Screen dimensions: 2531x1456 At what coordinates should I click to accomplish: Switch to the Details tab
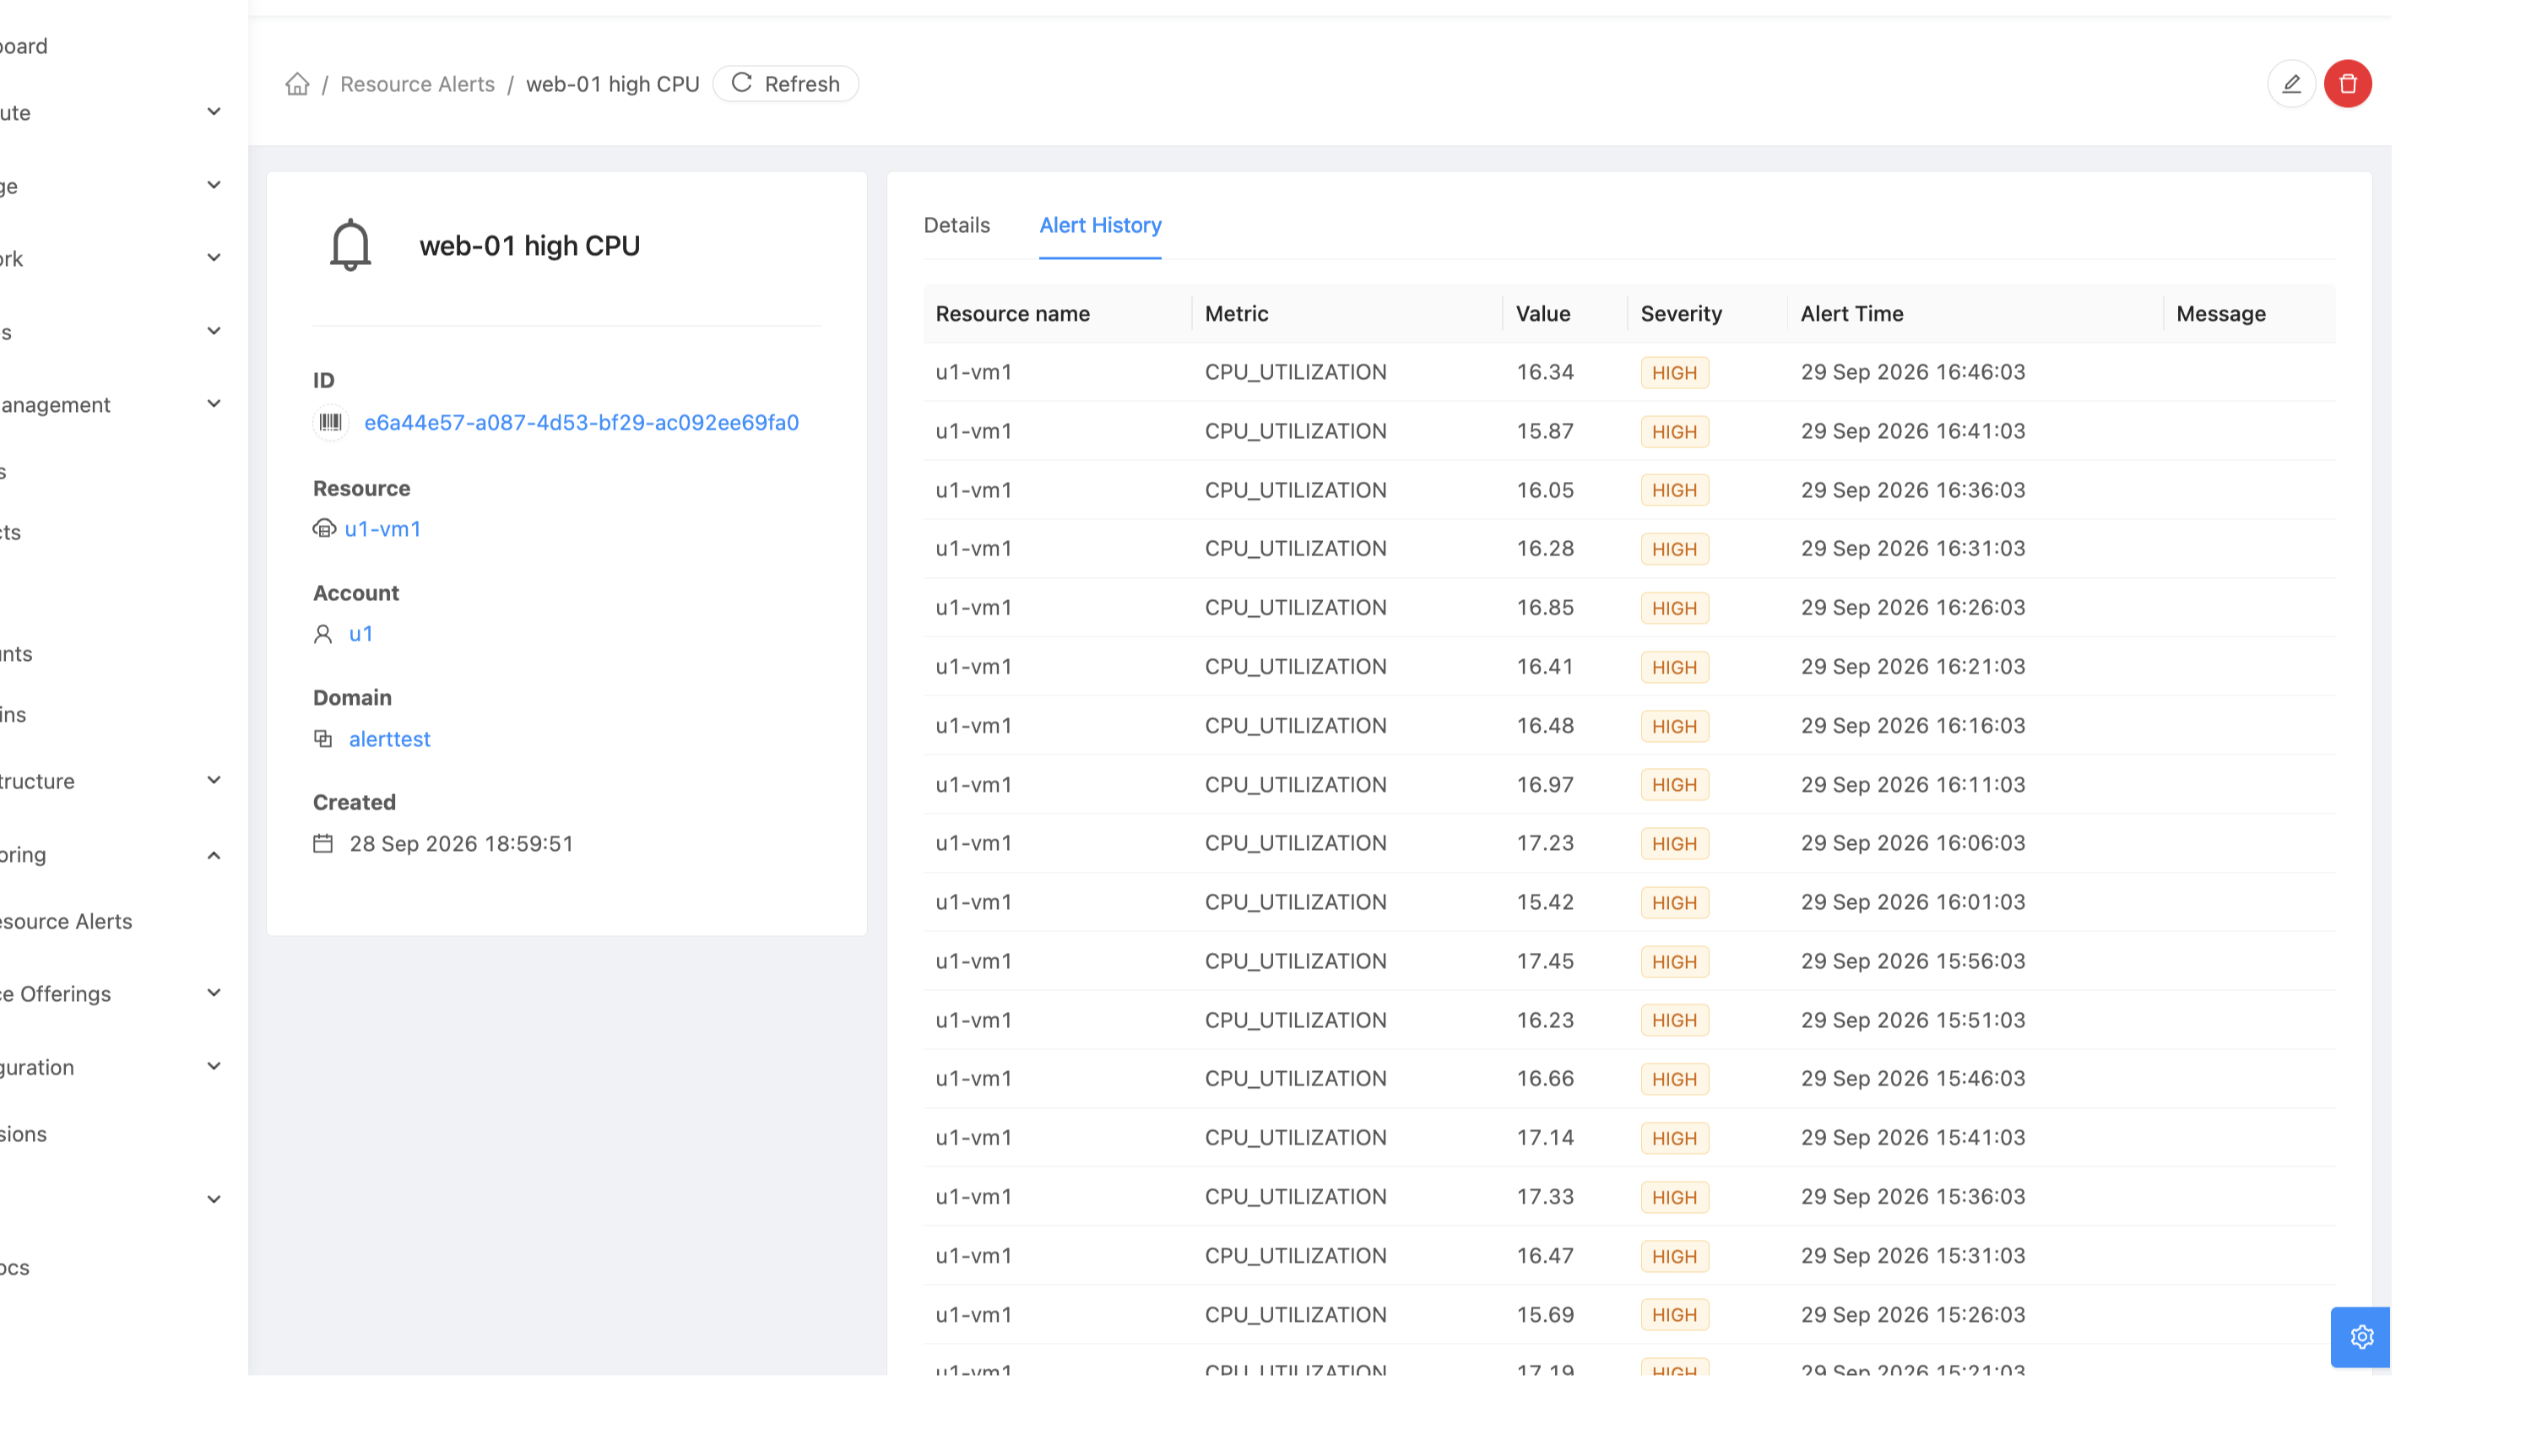click(957, 226)
